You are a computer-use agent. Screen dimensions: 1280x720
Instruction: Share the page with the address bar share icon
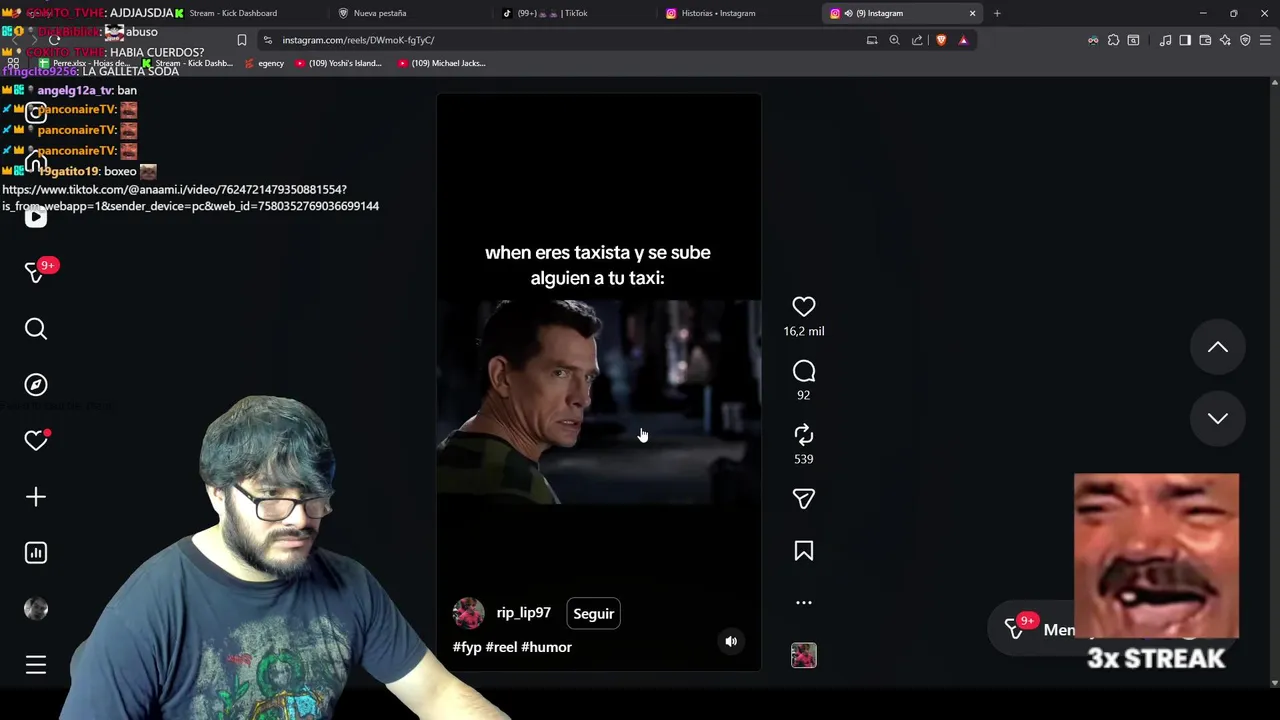(917, 40)
